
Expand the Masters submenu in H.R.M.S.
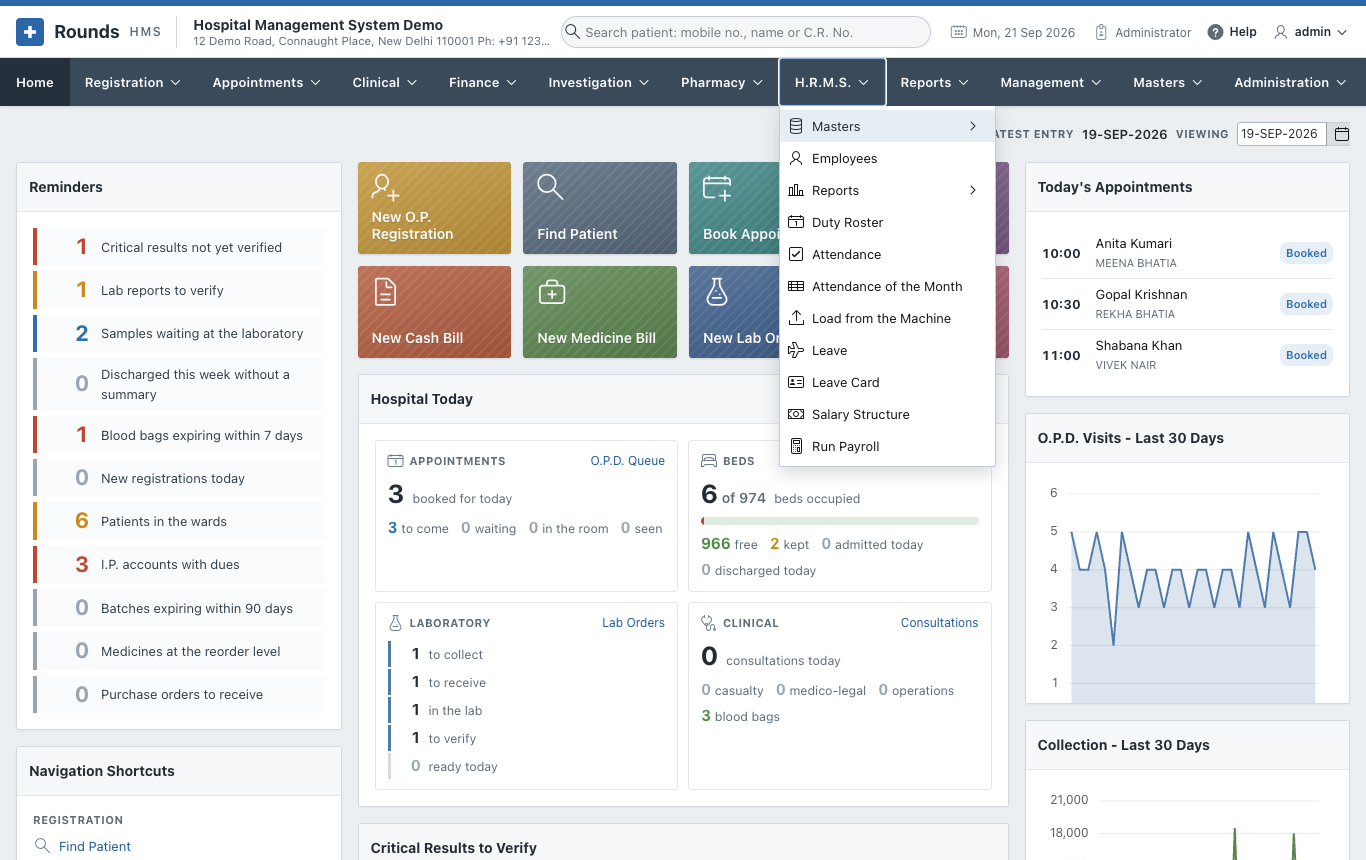(x=887, y=126)
